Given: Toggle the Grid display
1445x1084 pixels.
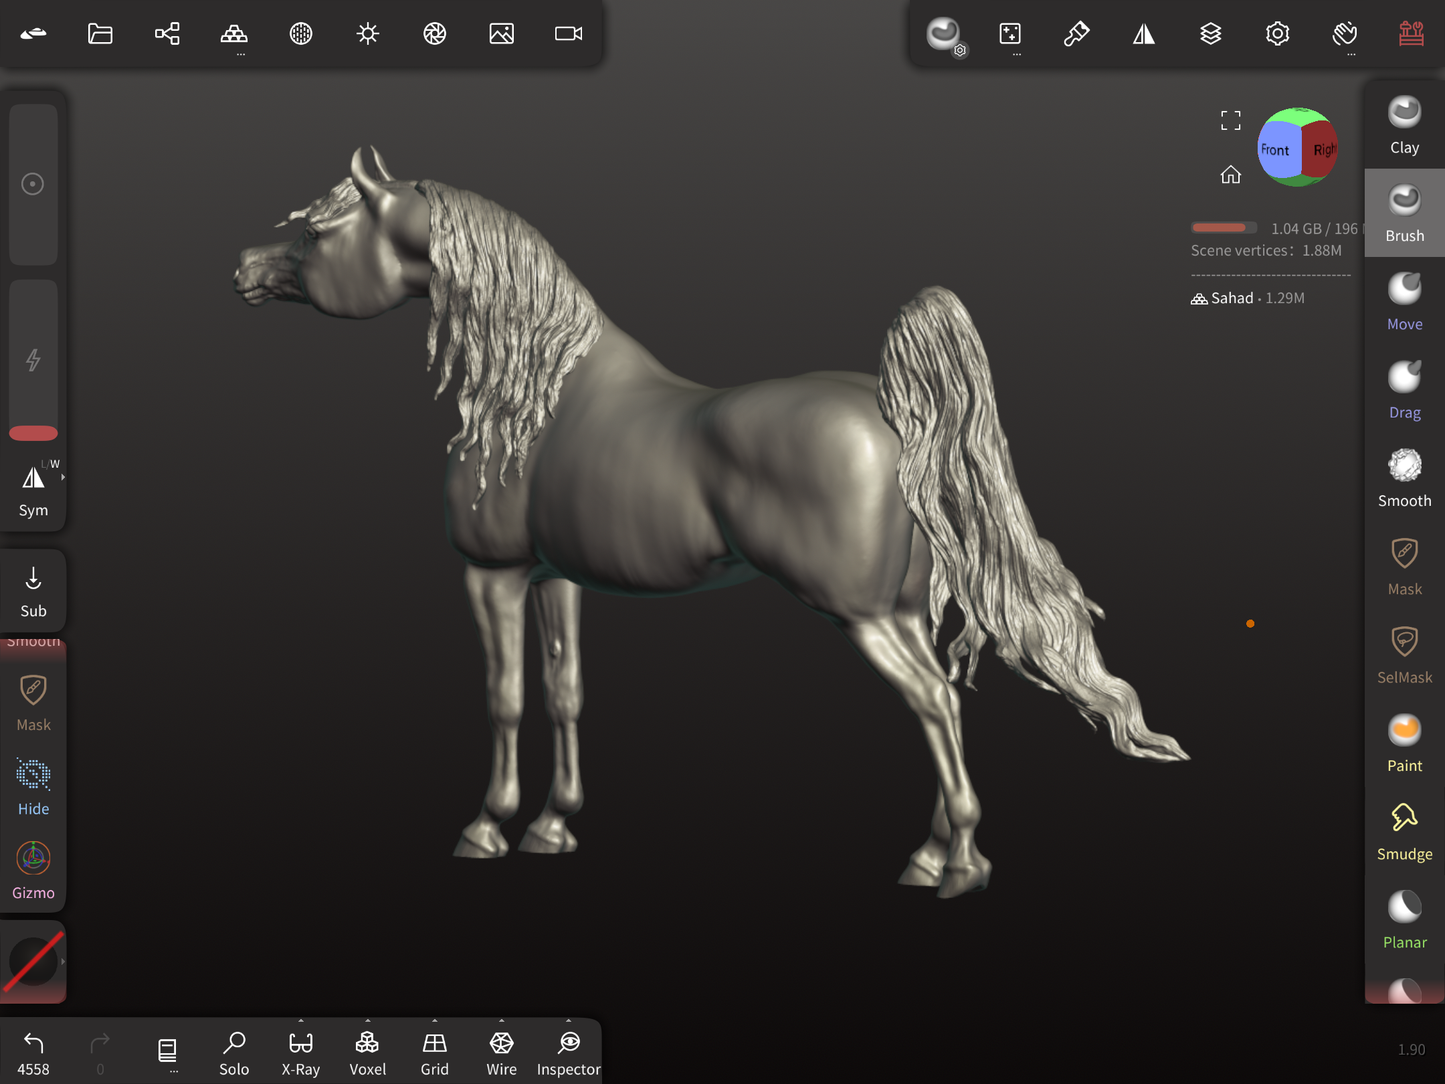Looking at the screenshot, I should click(x=434, y=1052).
